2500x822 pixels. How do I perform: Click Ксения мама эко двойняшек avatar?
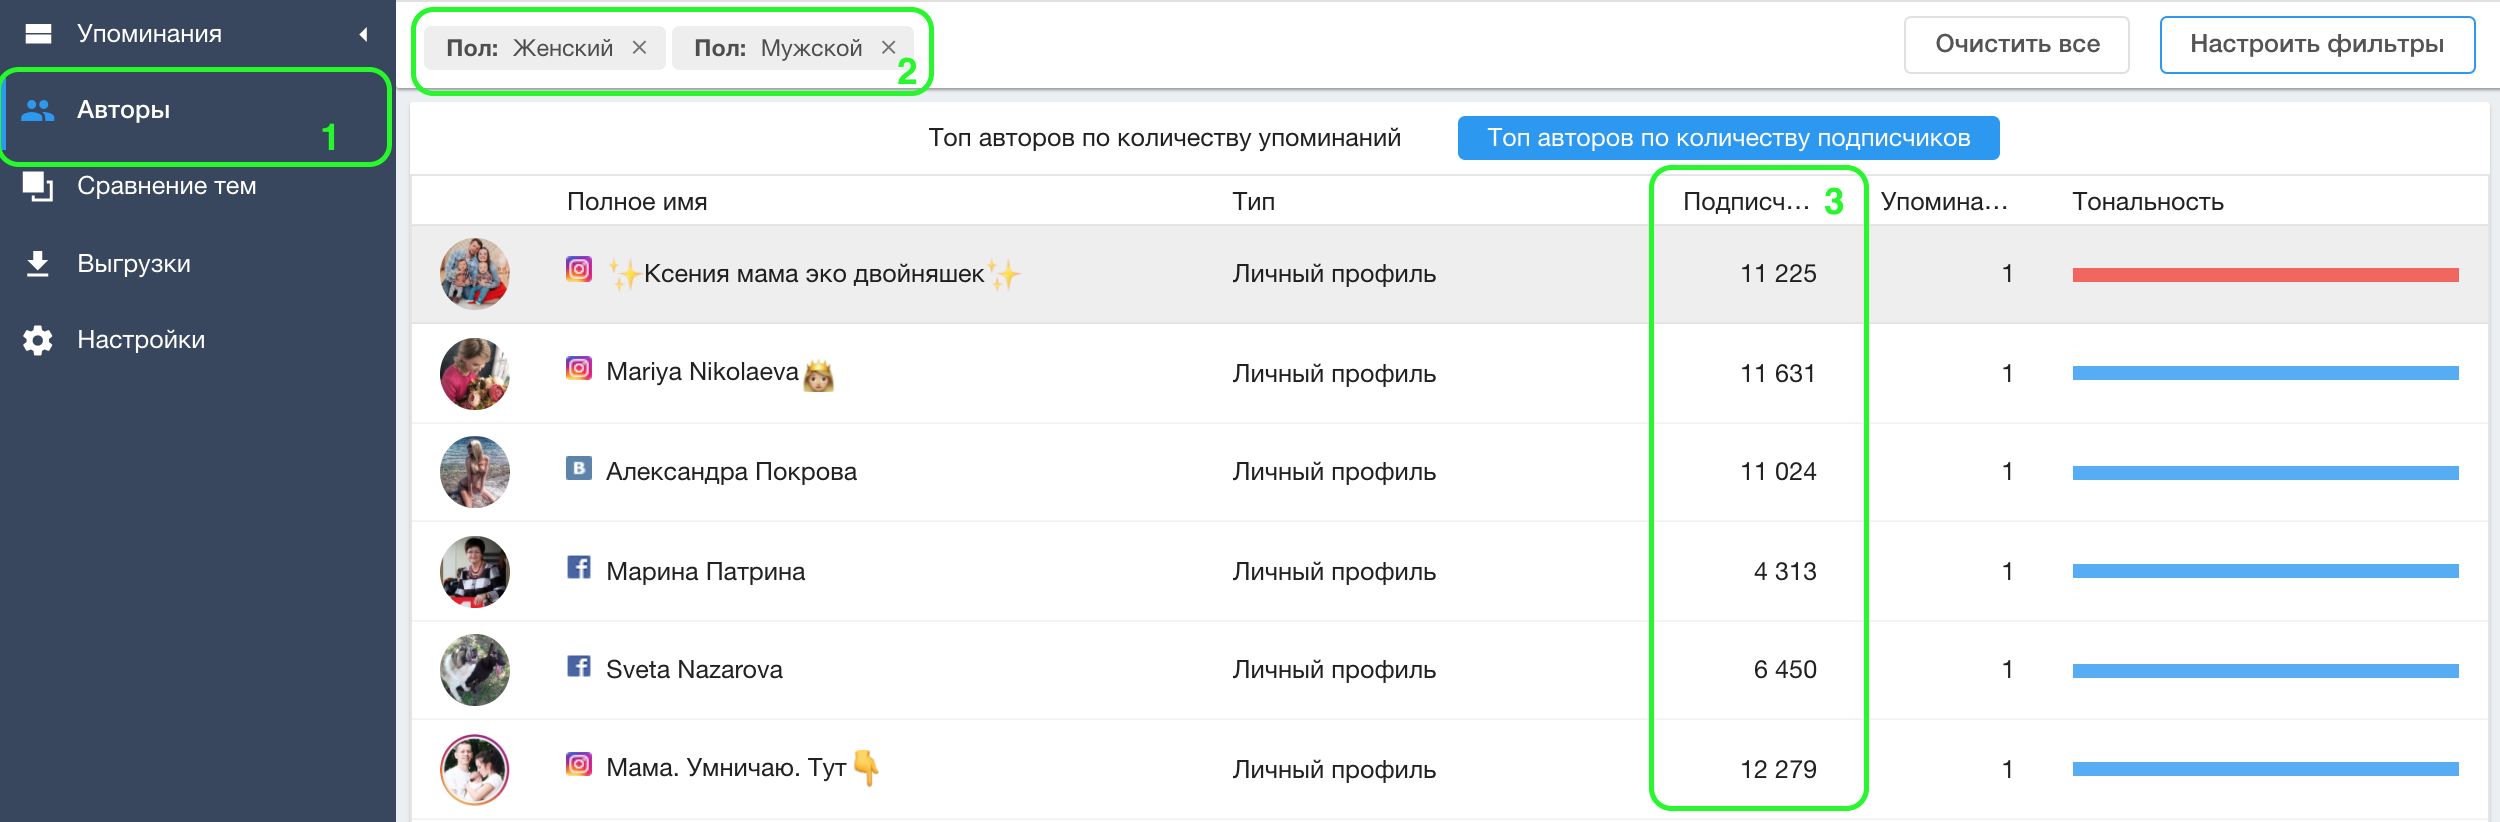tap(475, 274)
